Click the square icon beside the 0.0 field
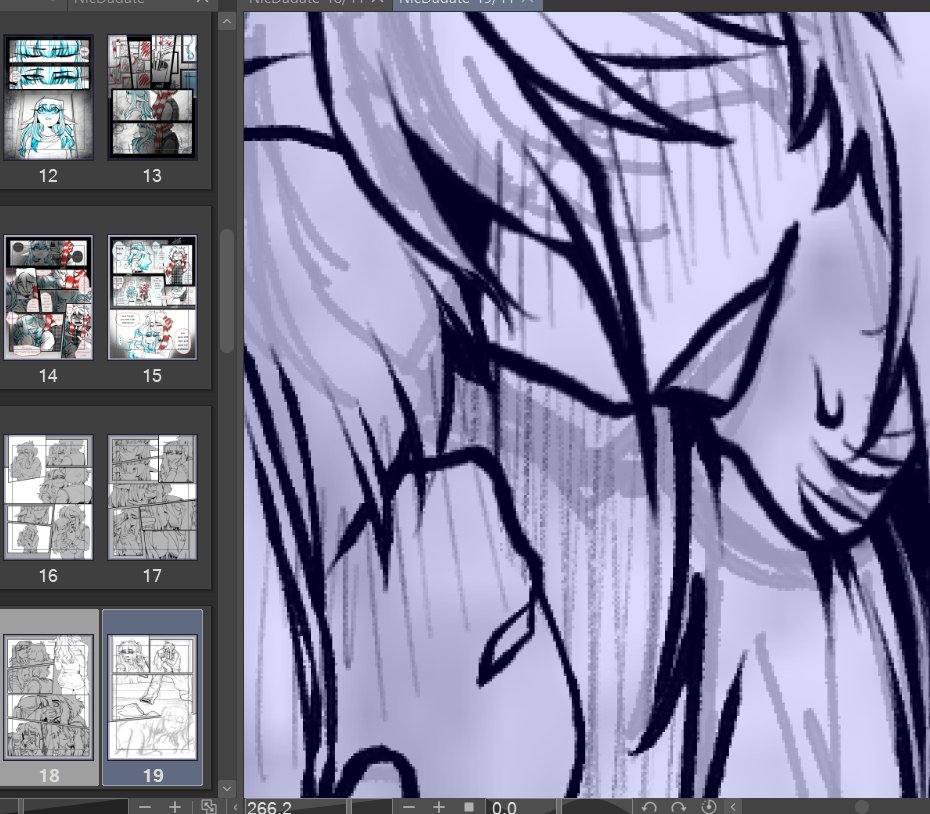The width and height of the screenshot is (930, 814). coord(469,807)
